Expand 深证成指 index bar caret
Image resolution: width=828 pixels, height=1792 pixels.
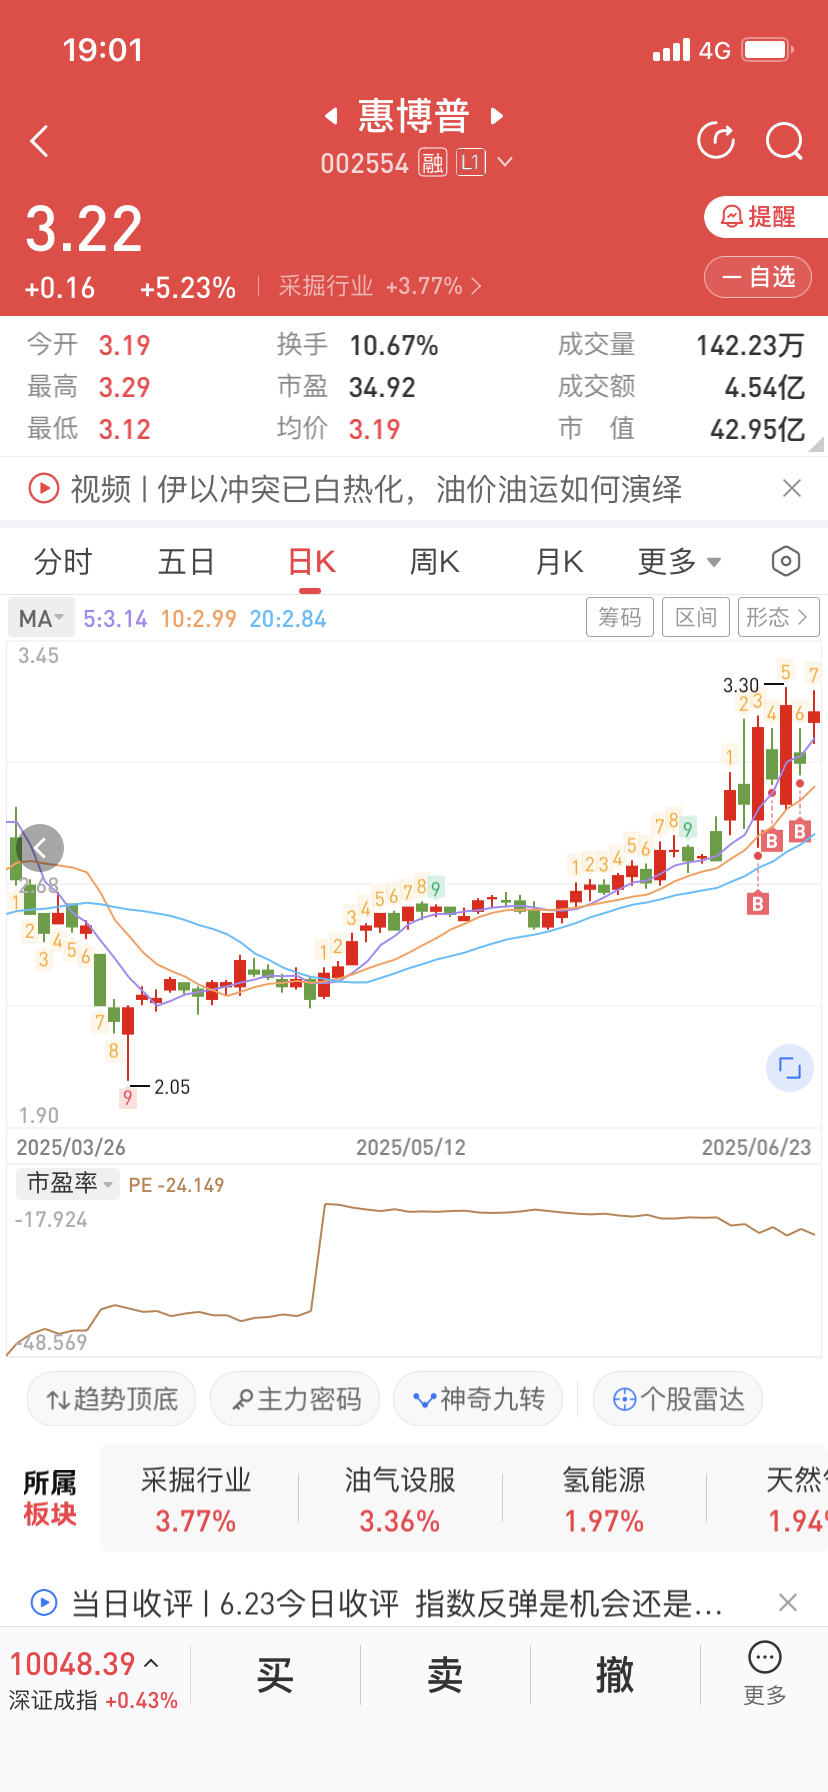click(151, 1664)
